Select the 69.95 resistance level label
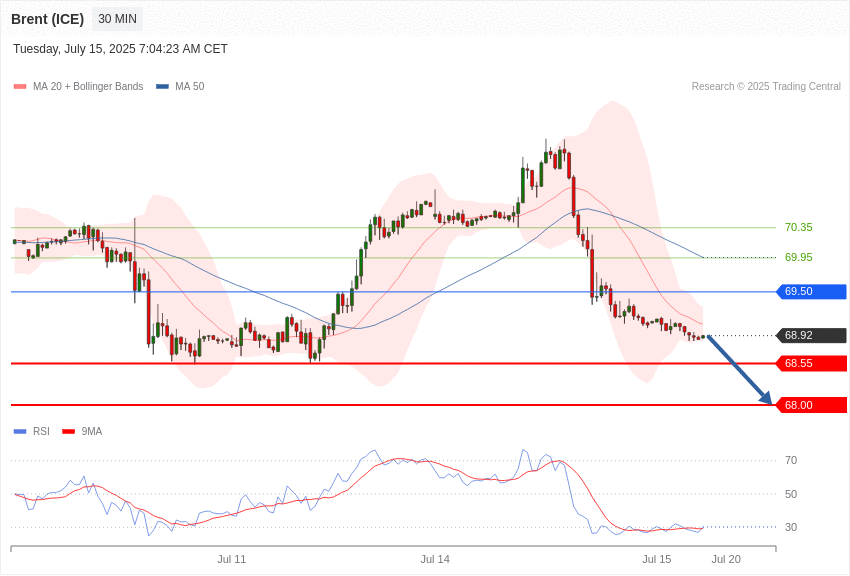The image size is (850, 576). [799, 257]
